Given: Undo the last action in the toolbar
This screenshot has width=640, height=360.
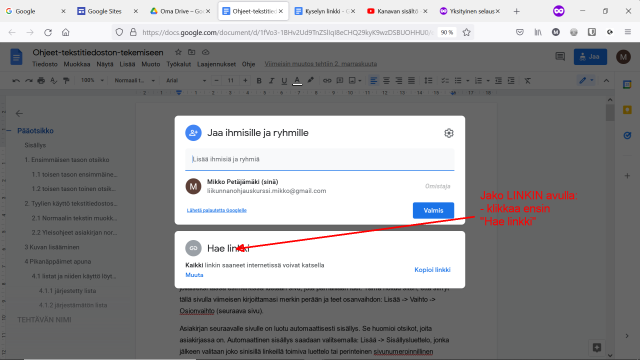Looking at the screenshot, I should (16, 81).
